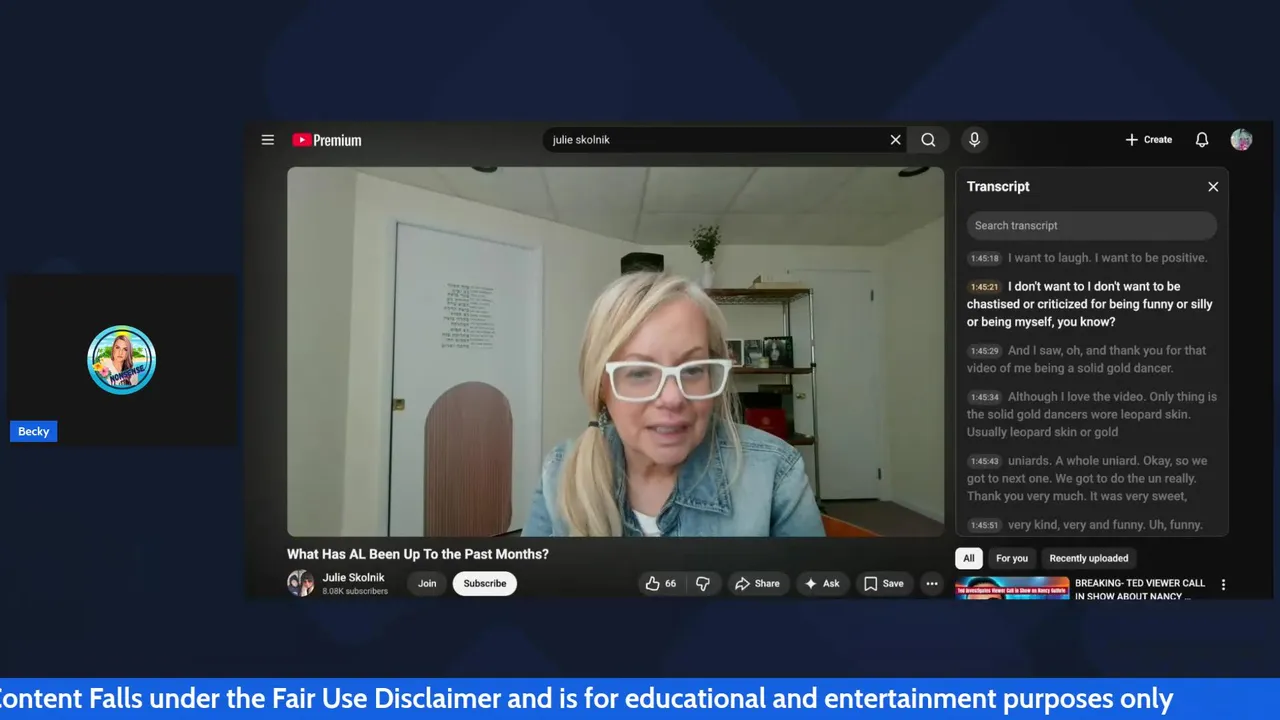Screen dimensions: 1280x720
Task: Open the BREAKING- TED VIEWER CALL IN SHOW title
Action: pos(1140,589)
